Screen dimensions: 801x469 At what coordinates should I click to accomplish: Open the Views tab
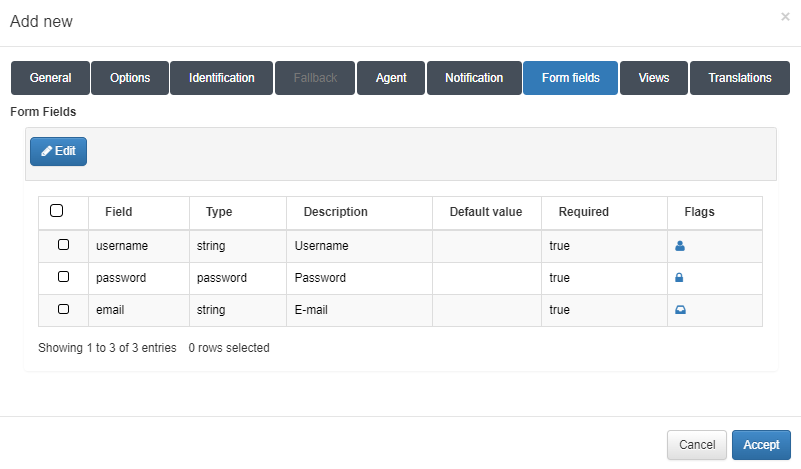click(x=654, y=78)
